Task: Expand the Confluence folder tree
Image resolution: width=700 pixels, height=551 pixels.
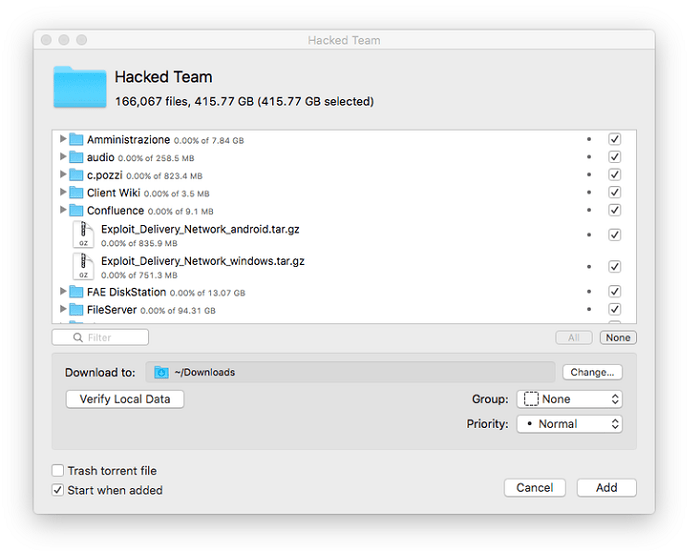Action: pyautogui.click(x=63, y=210)
